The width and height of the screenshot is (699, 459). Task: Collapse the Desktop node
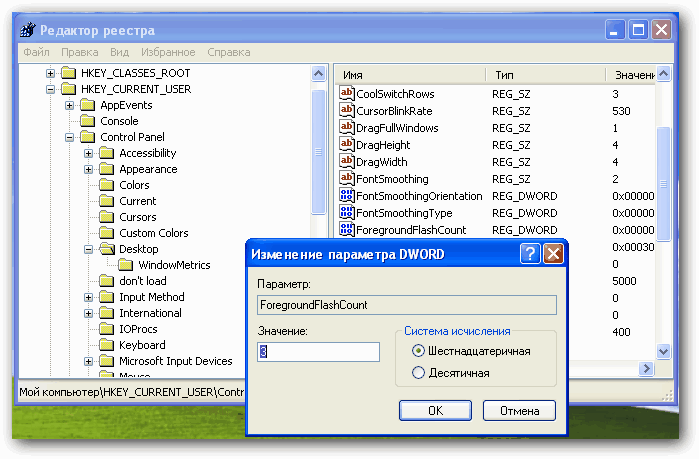tap(88, 249)
